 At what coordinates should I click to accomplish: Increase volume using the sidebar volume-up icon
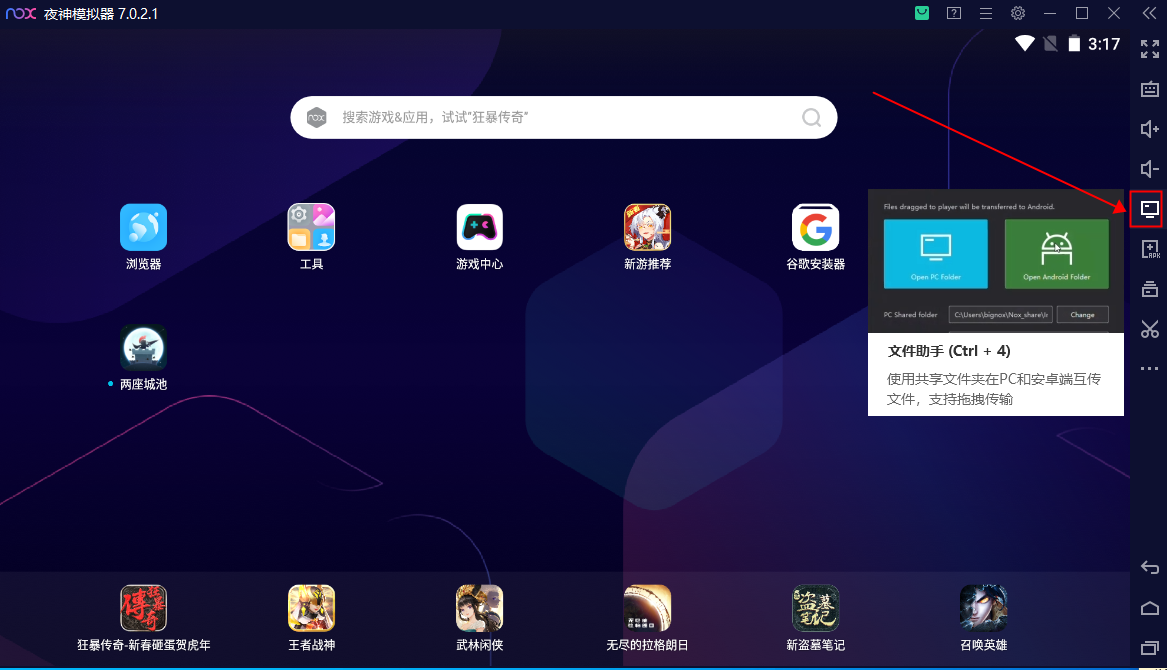(1148, 129)
